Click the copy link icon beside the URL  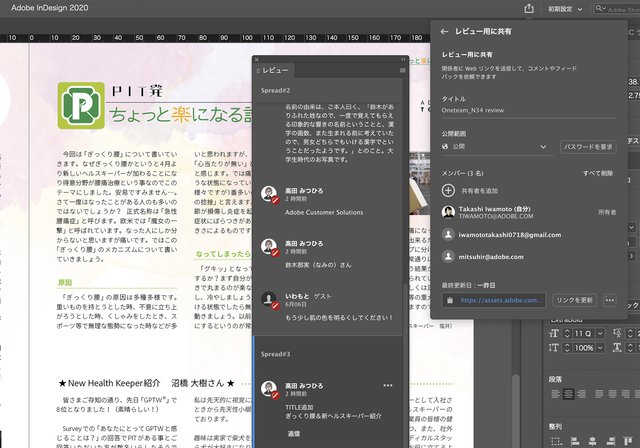tap(450, 299)
